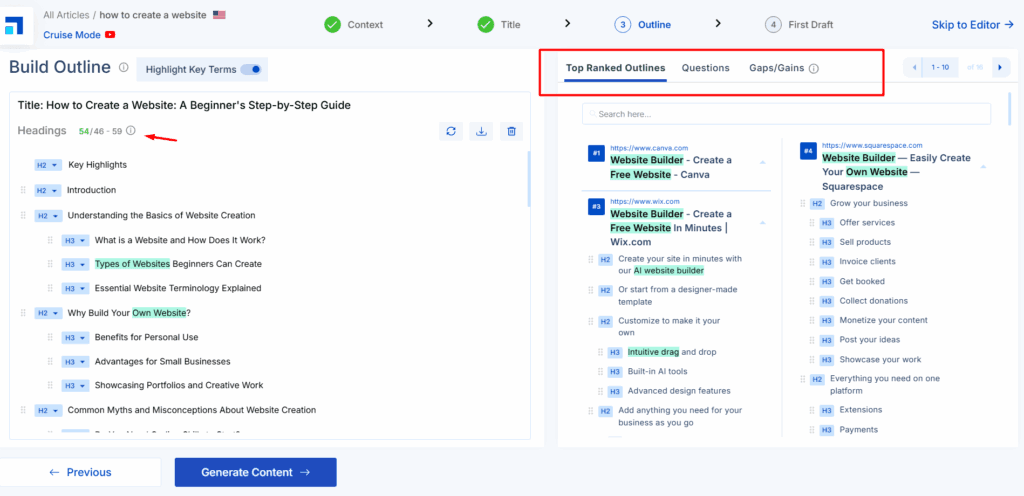
Task: Collapse the Squarespace outline card
Action: pyautogui.click(x=983, y=167)
